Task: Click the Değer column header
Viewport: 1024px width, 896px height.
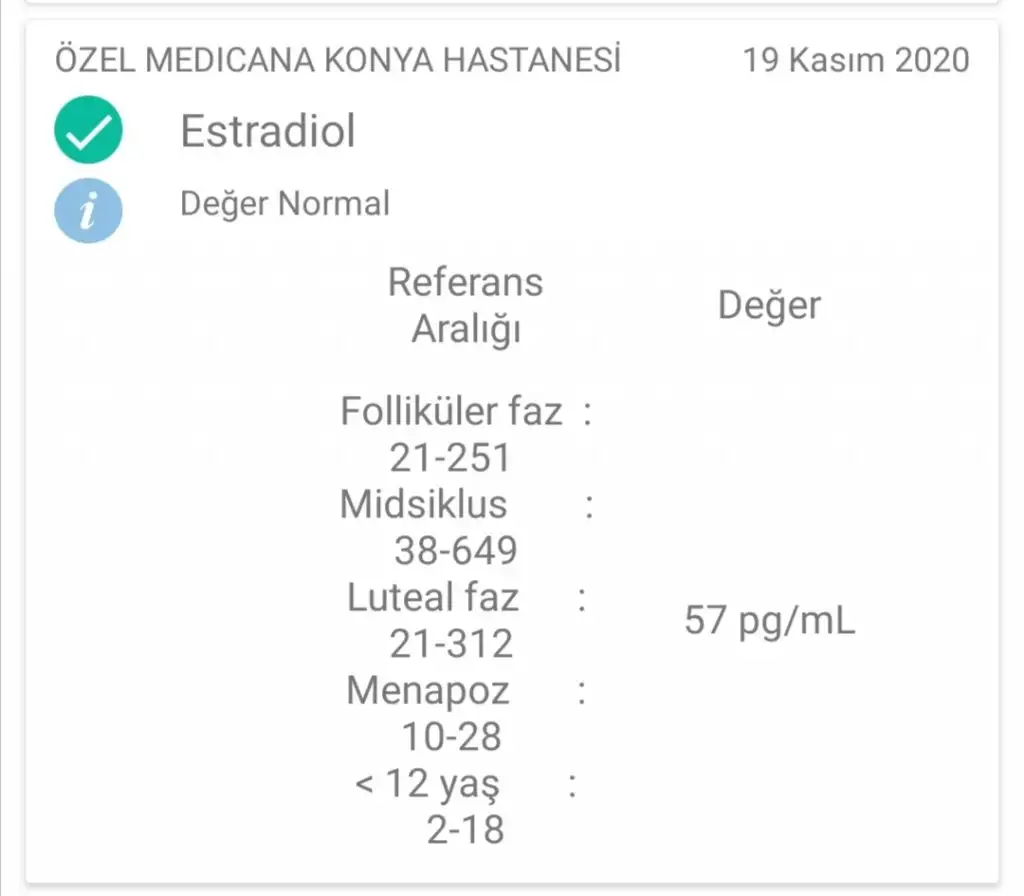Action: 769,306
